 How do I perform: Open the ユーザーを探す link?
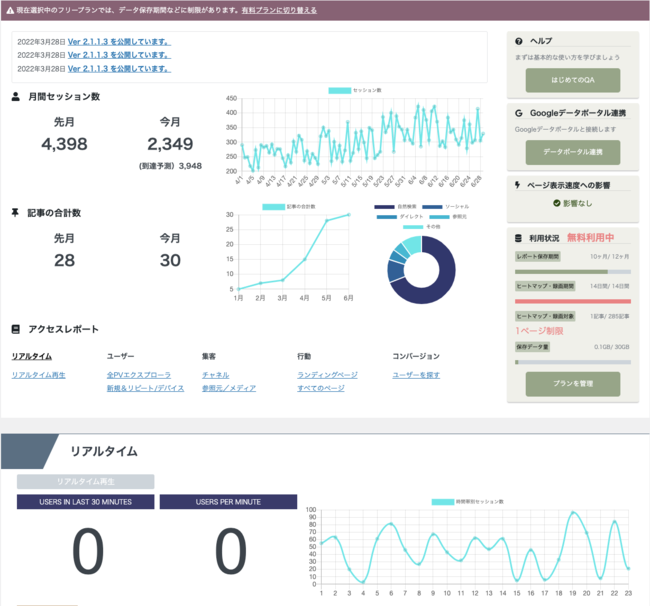pos(416,375)
